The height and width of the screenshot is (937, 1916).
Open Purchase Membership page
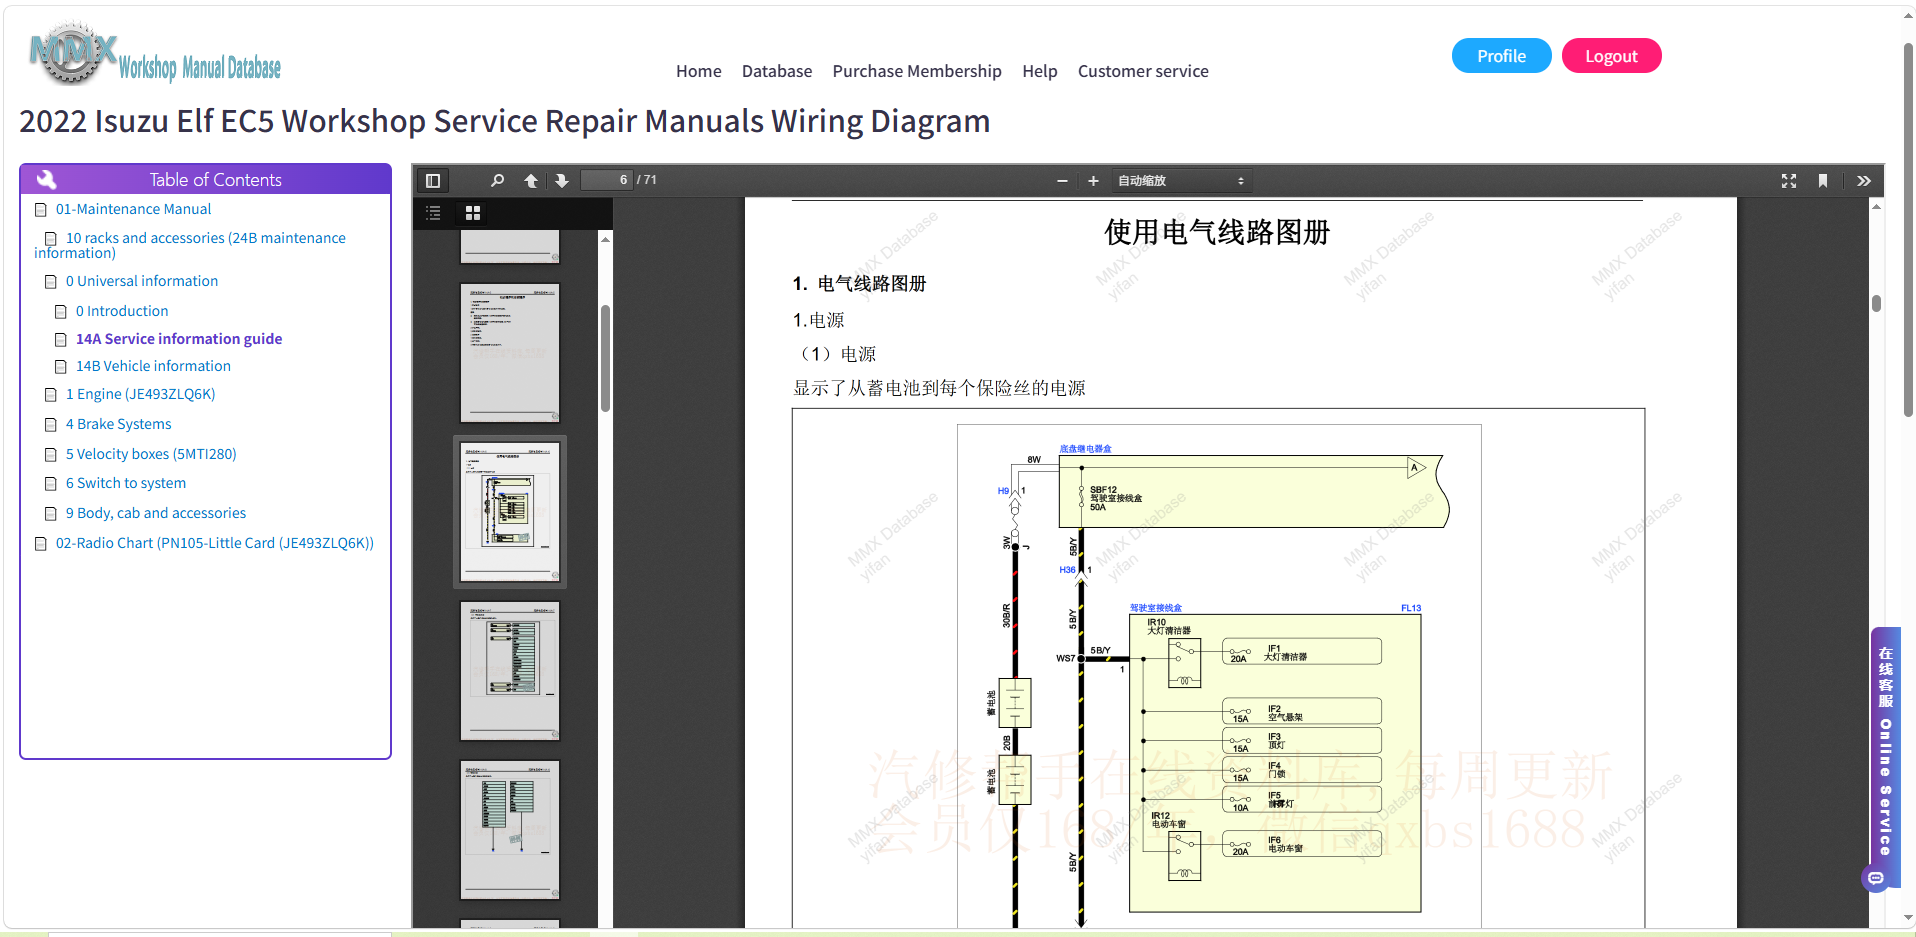click(917, 71)
